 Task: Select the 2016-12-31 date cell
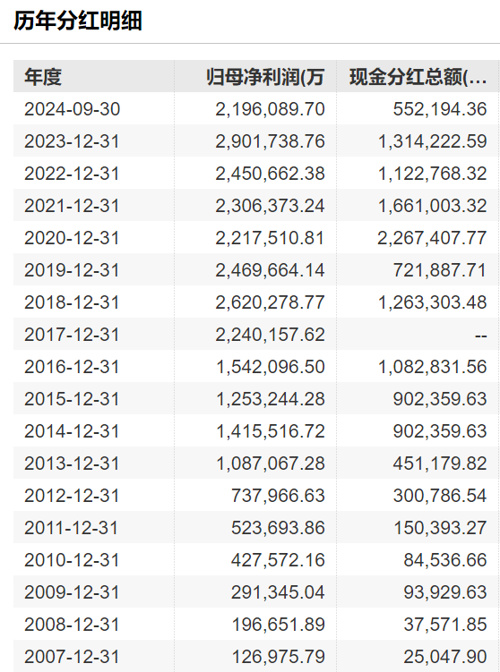tap(72, 367)
